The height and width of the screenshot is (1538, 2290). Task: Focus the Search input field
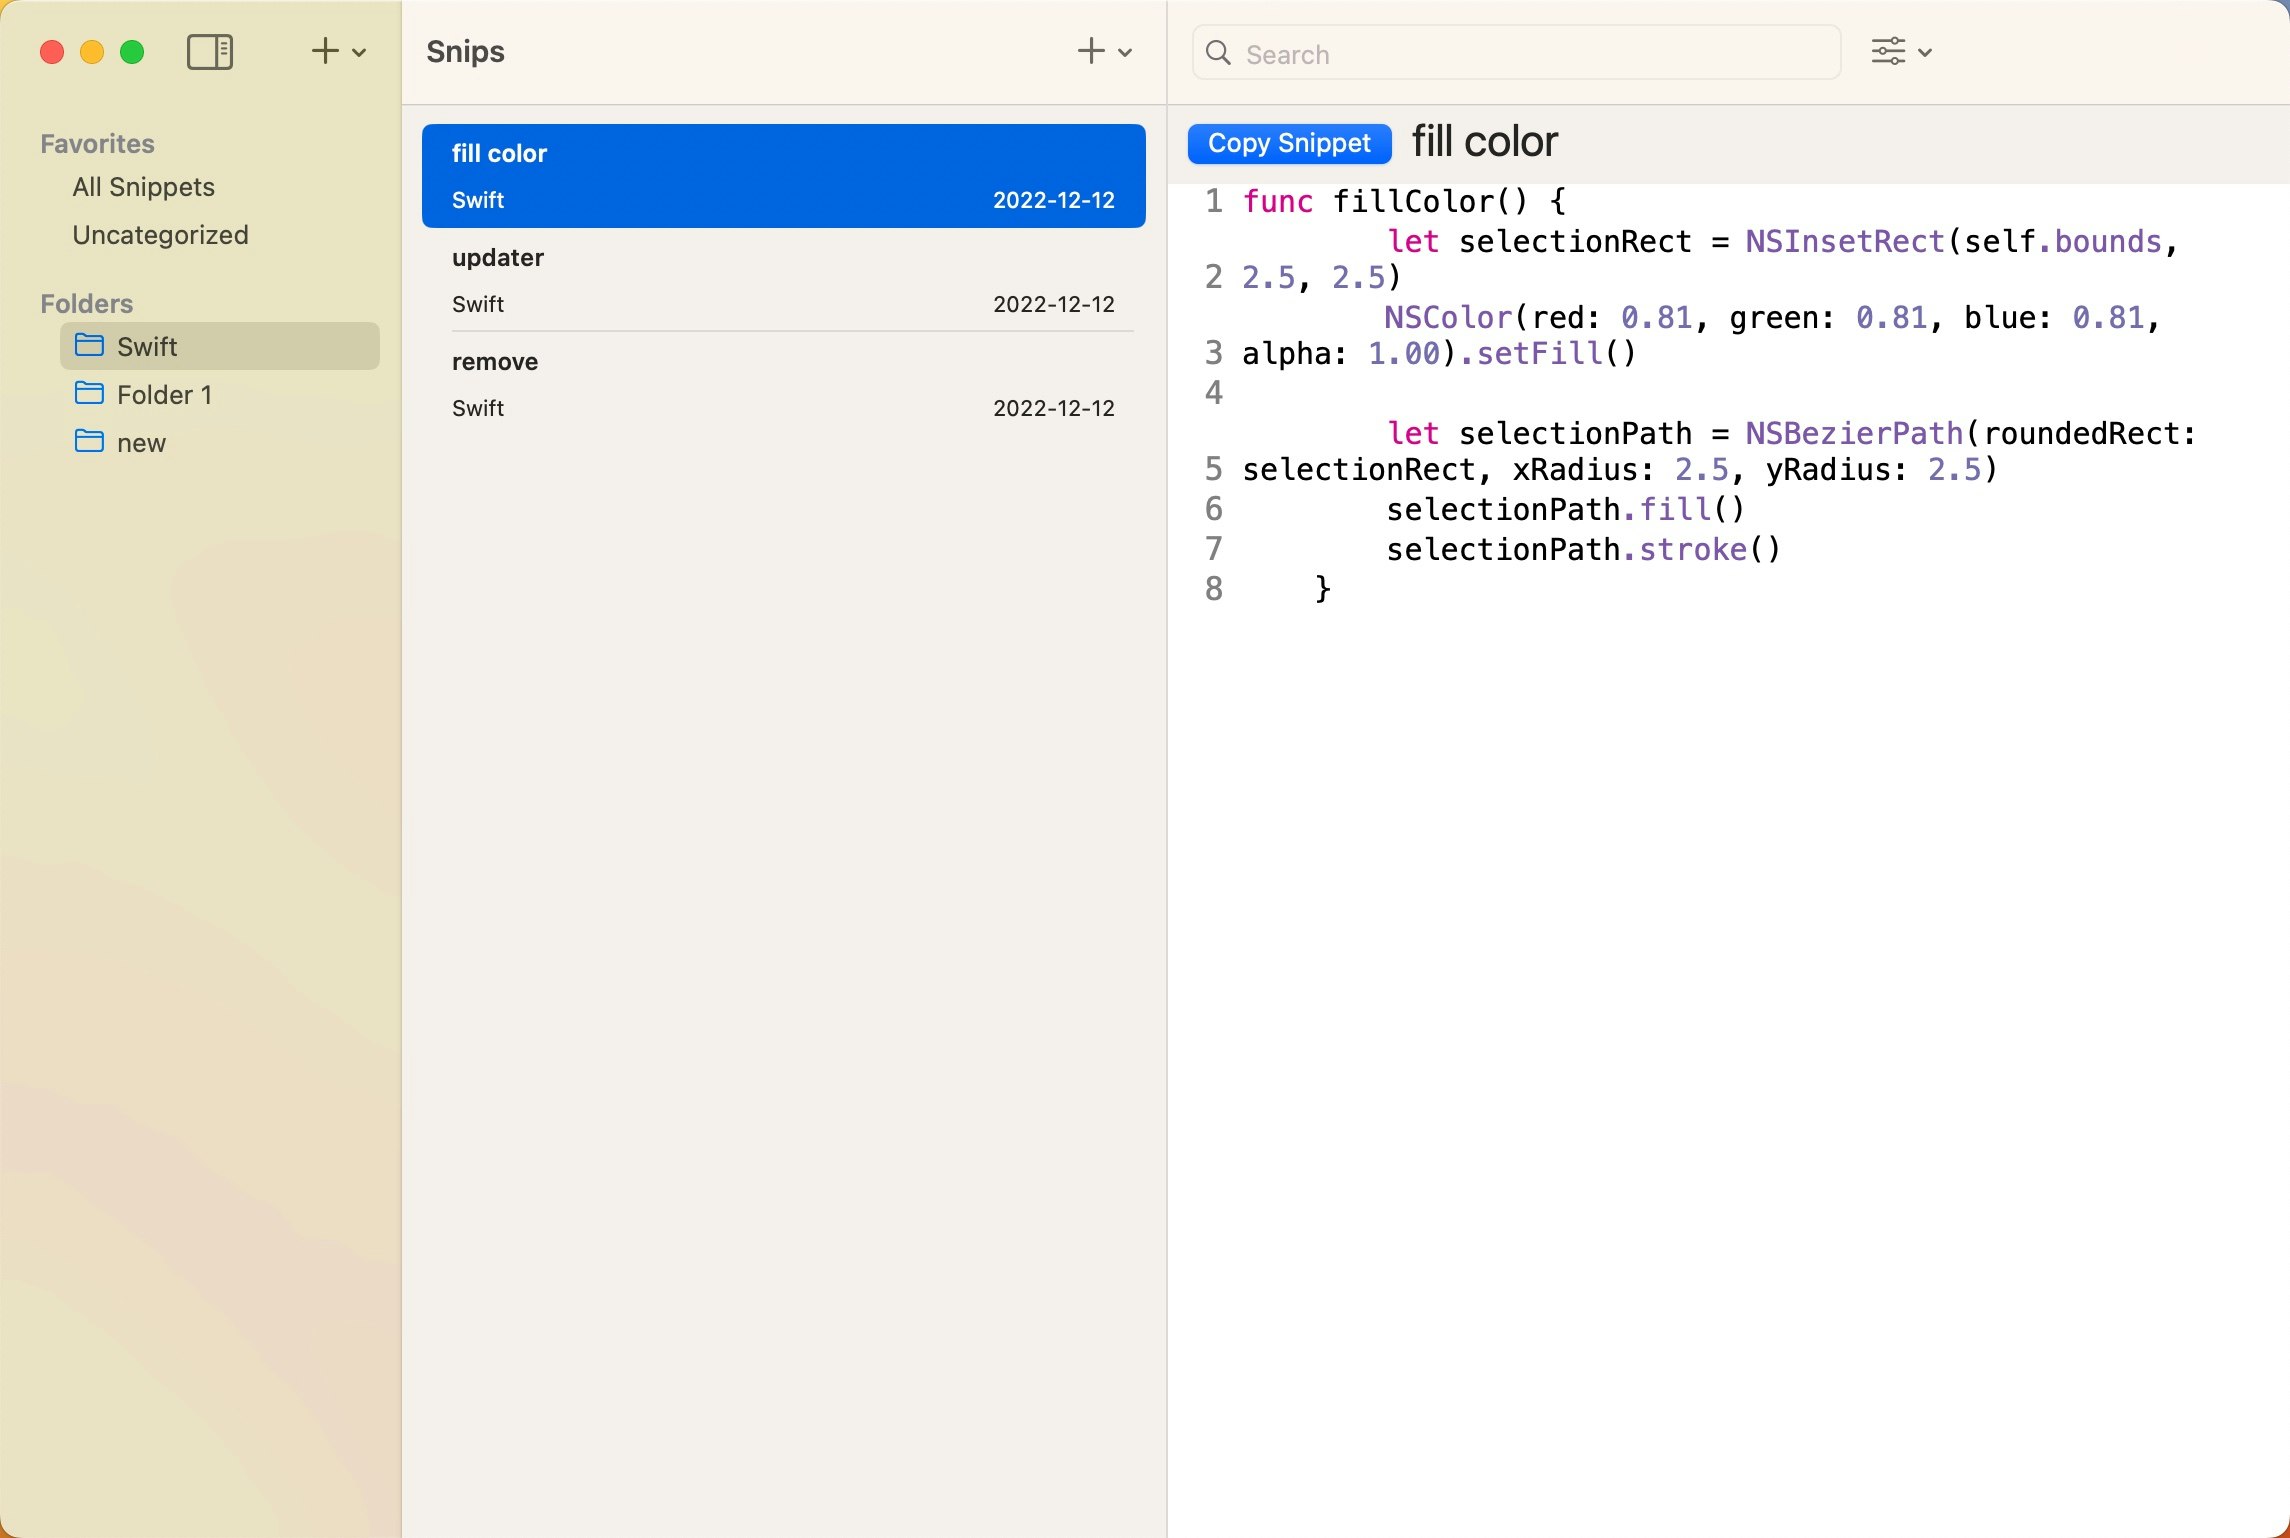point(1516,53)
